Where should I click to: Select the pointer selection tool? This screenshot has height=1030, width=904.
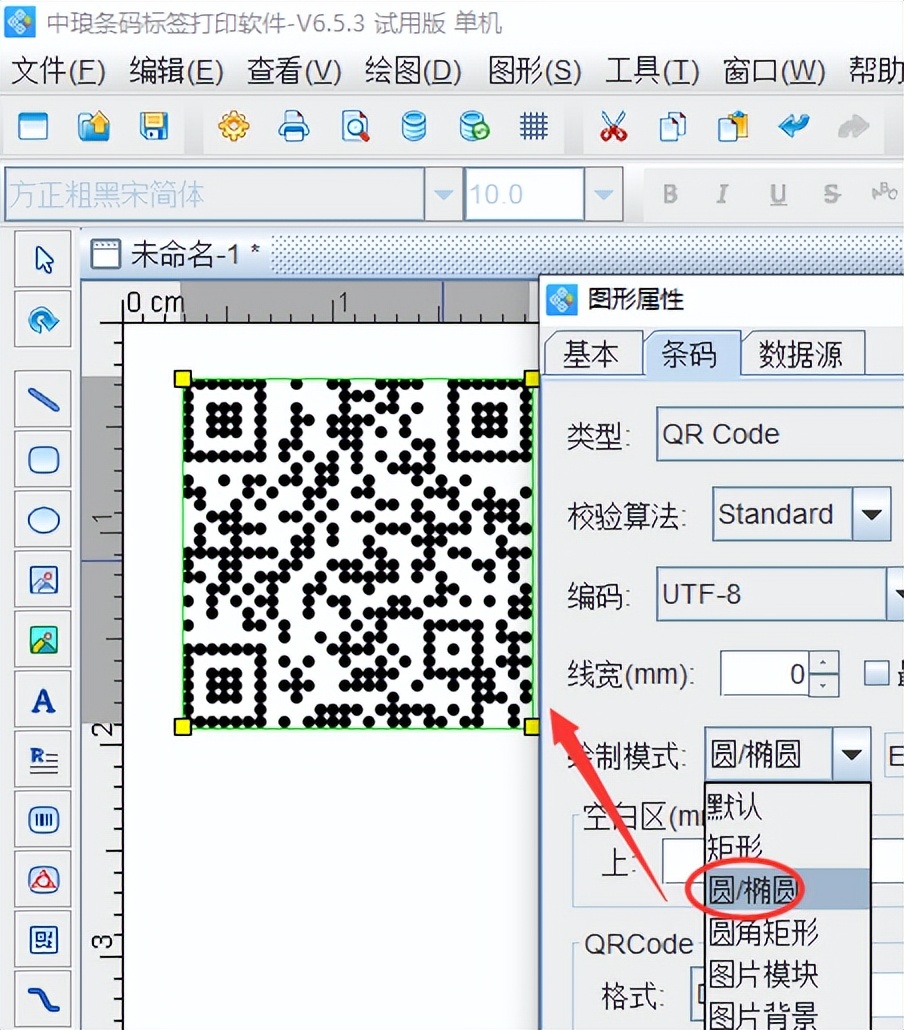[43, 260]
